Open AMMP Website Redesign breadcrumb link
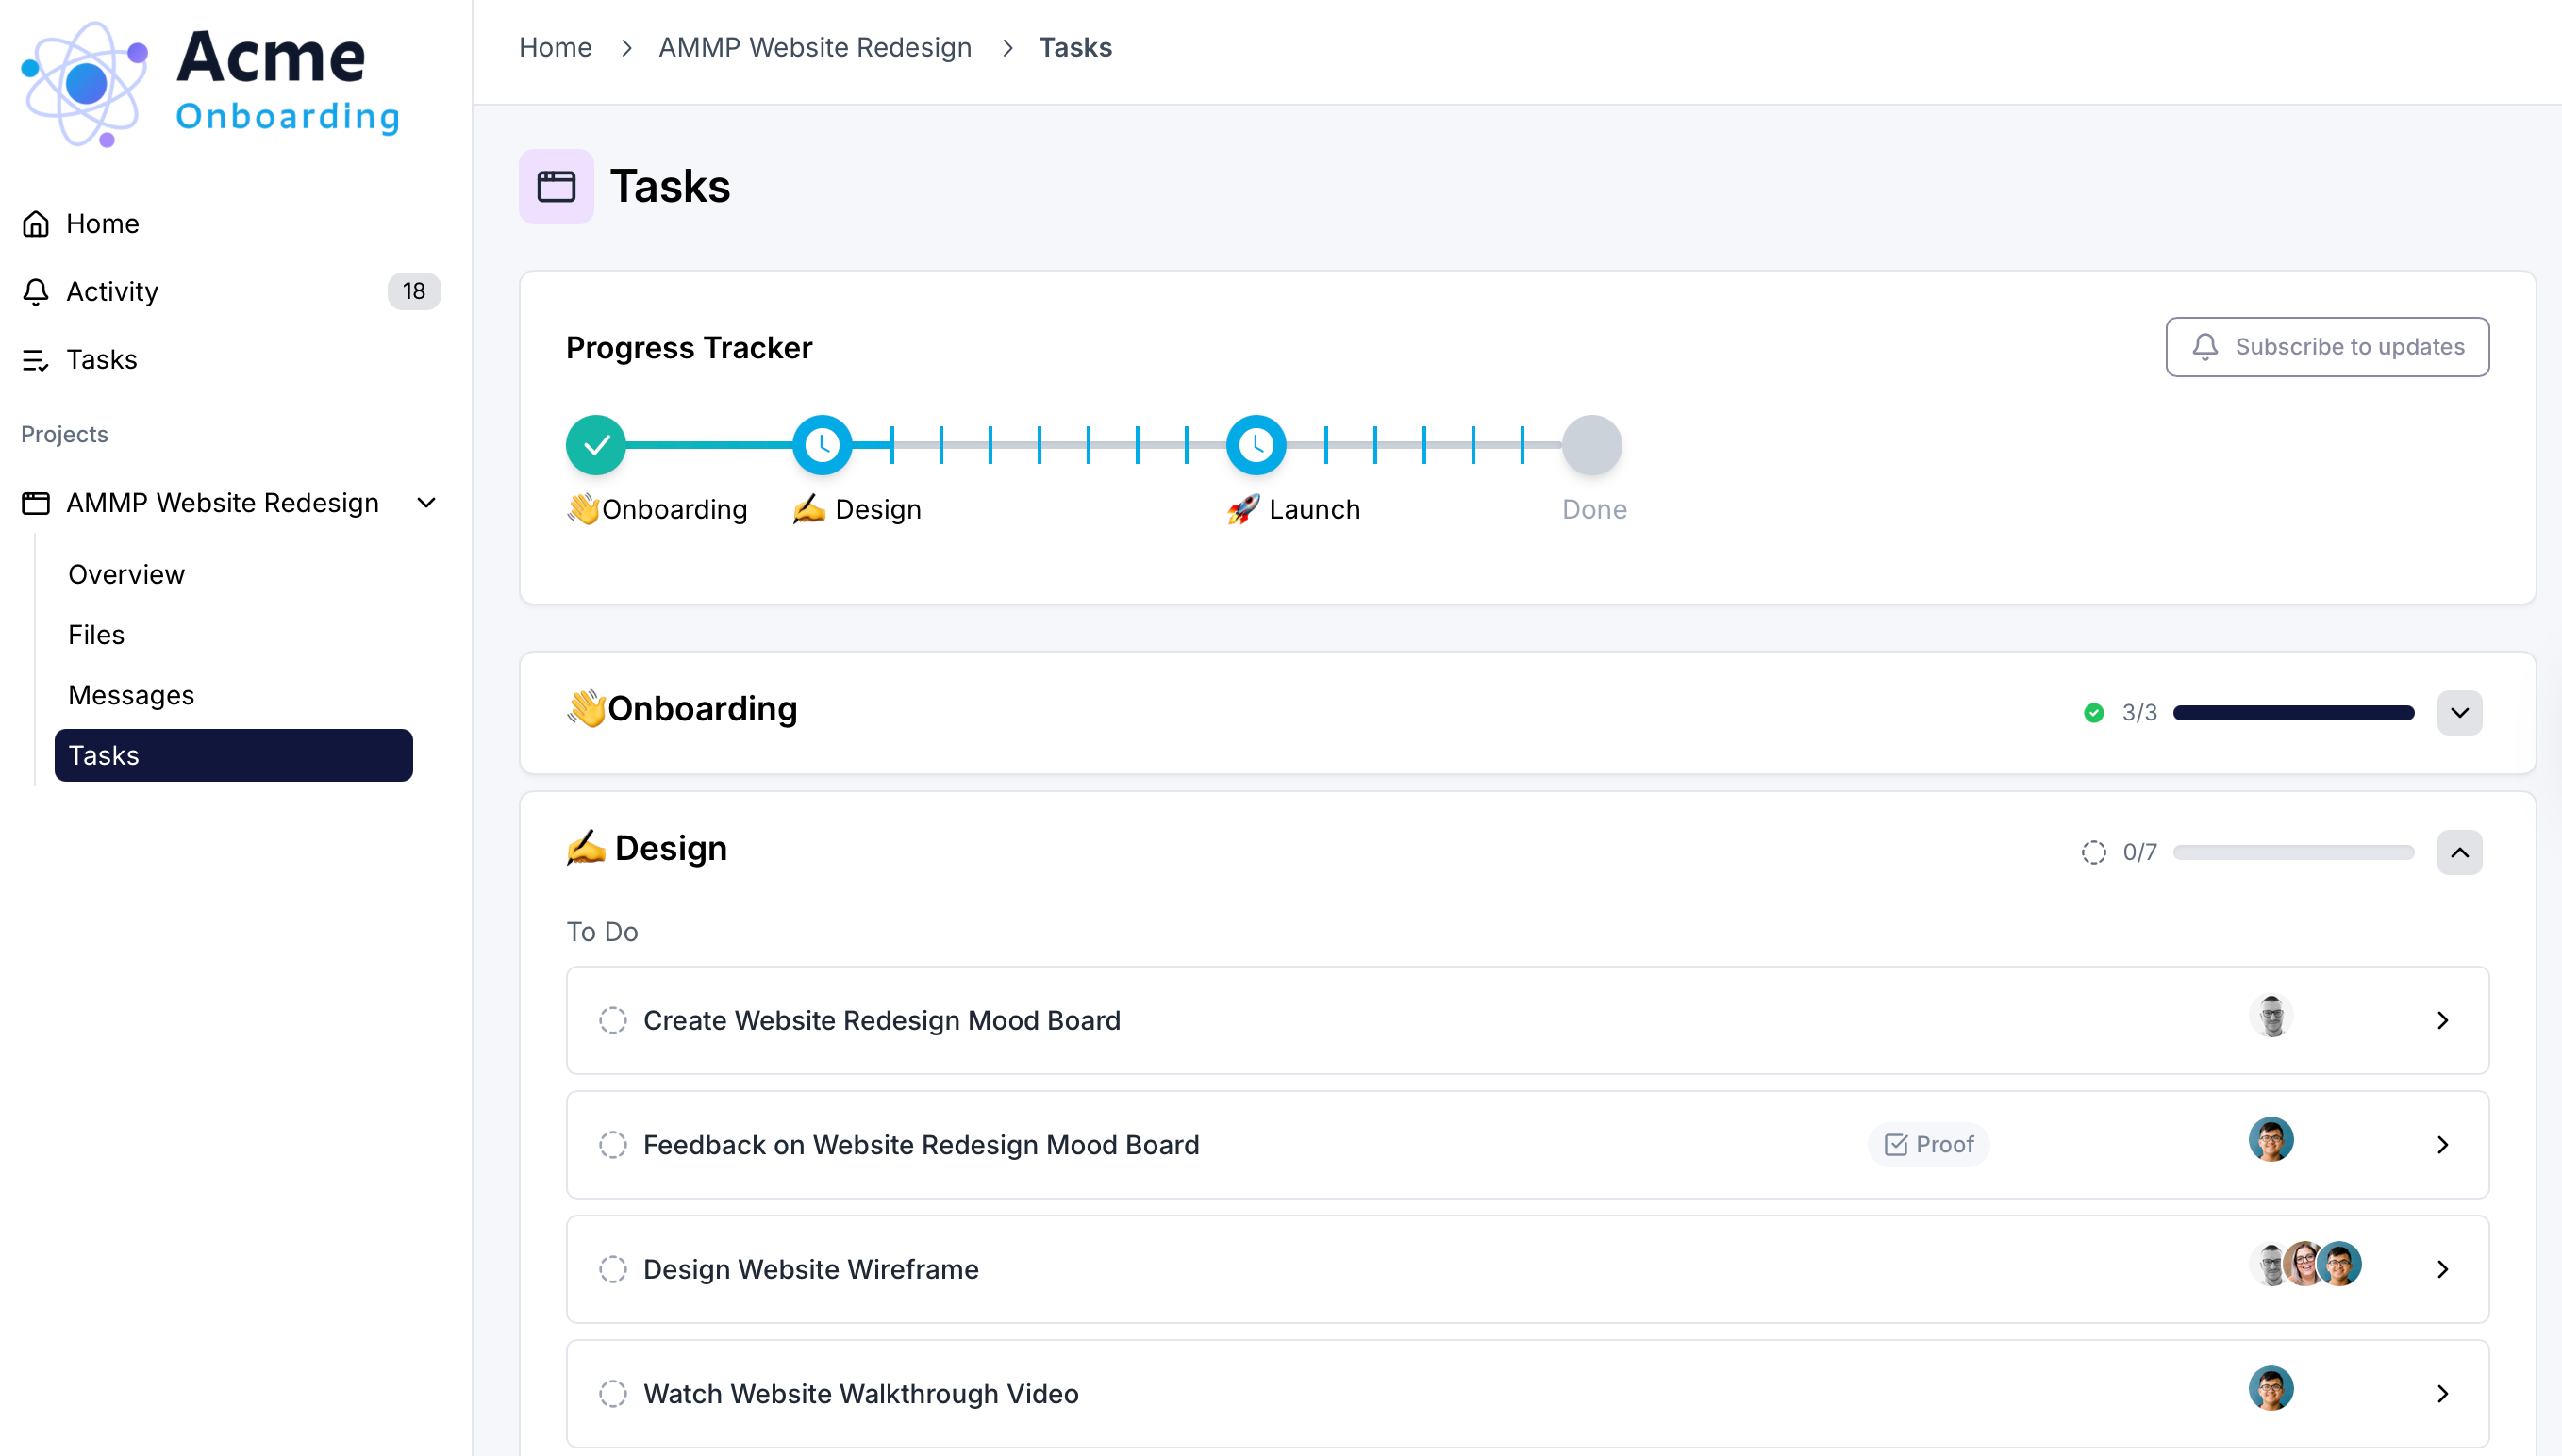 [814, 47]
